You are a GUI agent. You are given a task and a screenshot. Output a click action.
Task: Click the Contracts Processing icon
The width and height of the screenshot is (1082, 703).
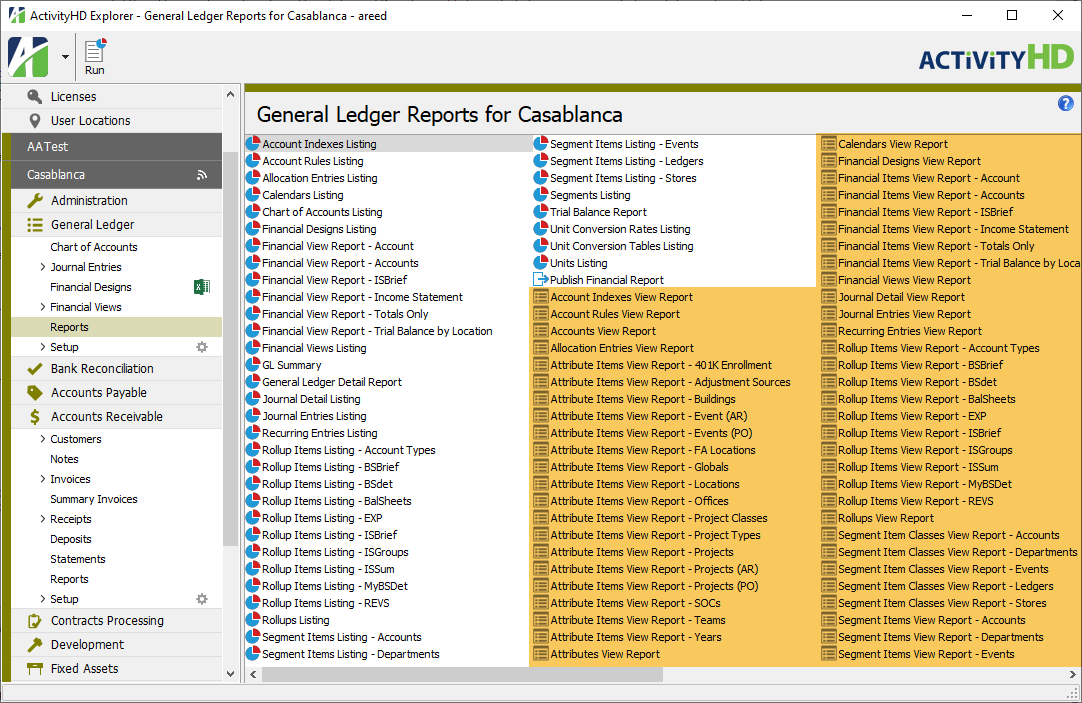click(x=35, y=621)
